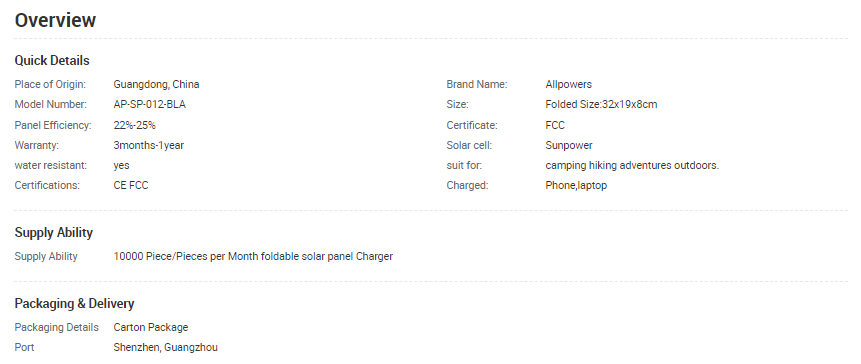The width and height of the screenshot is (861, 364).
Task: Click the Carton Package packaging value
Action: (151, 327)
